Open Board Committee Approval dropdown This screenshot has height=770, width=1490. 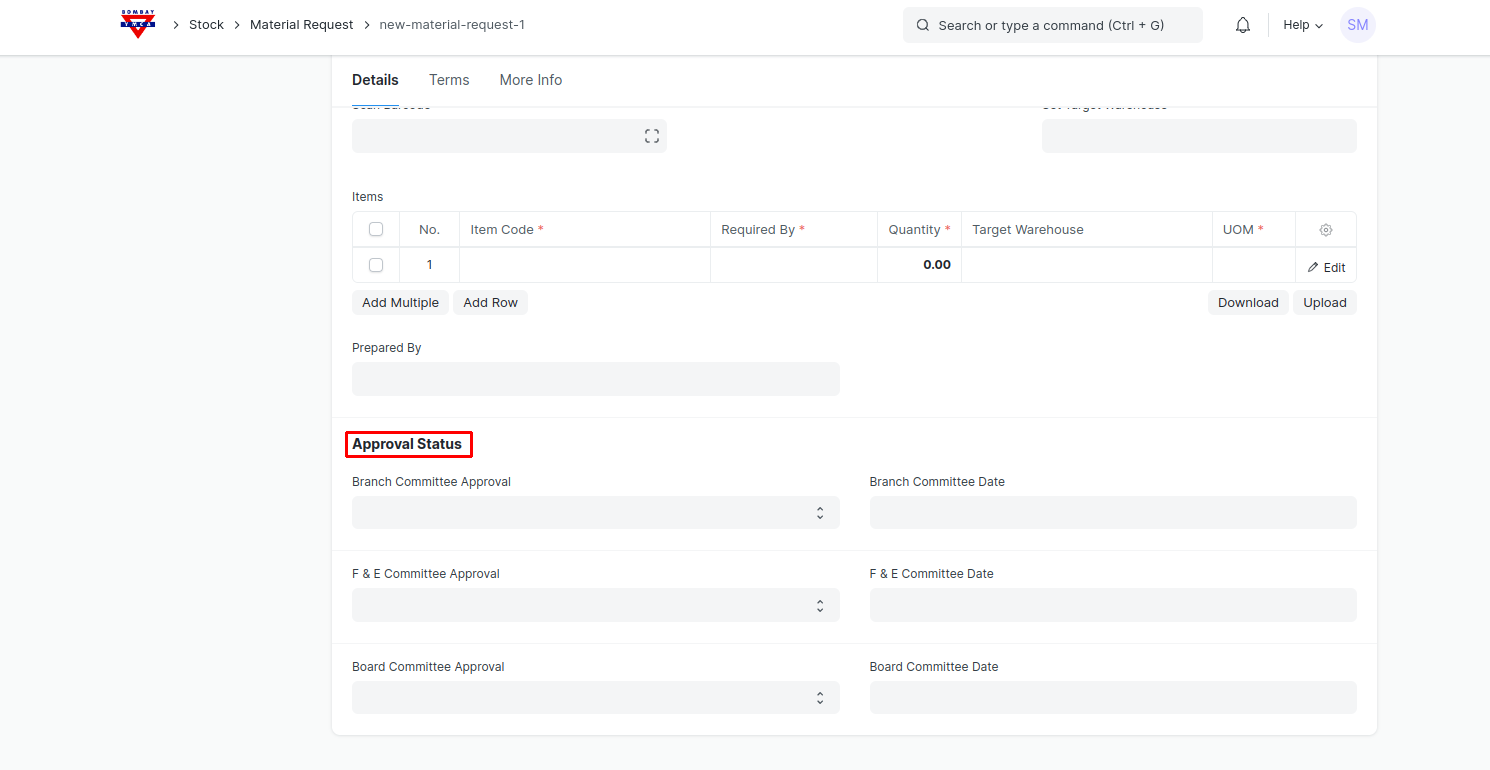(595, 698)
